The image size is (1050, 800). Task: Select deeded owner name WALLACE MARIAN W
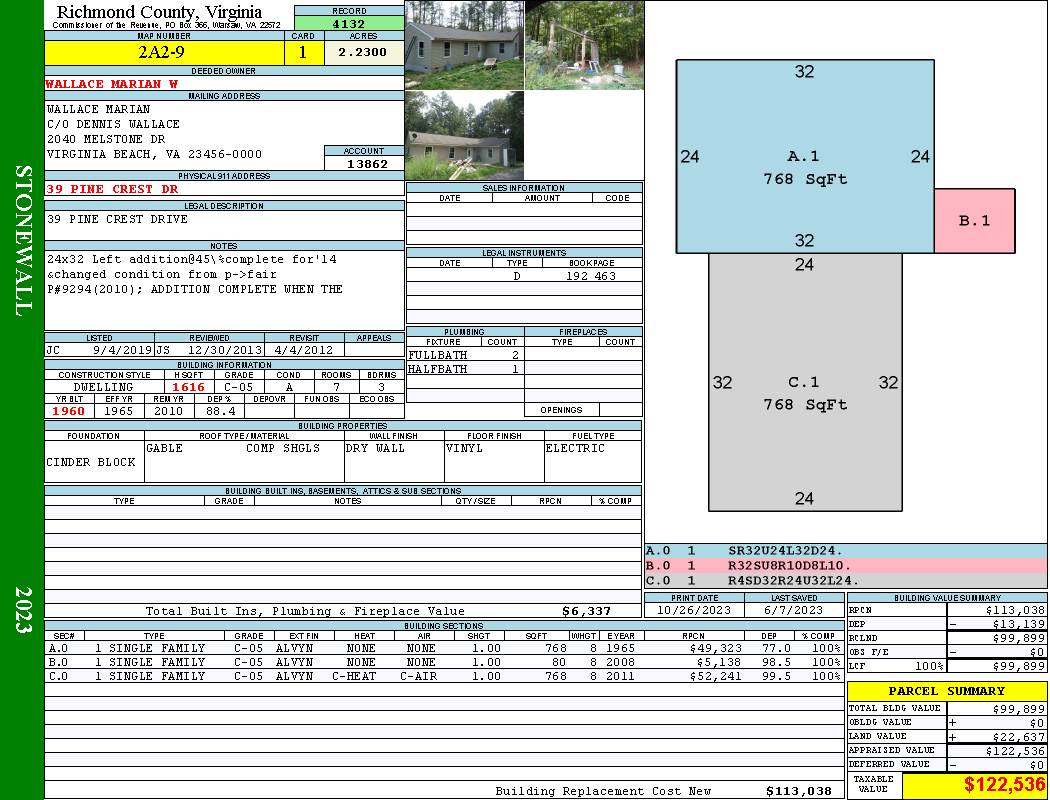112,85
